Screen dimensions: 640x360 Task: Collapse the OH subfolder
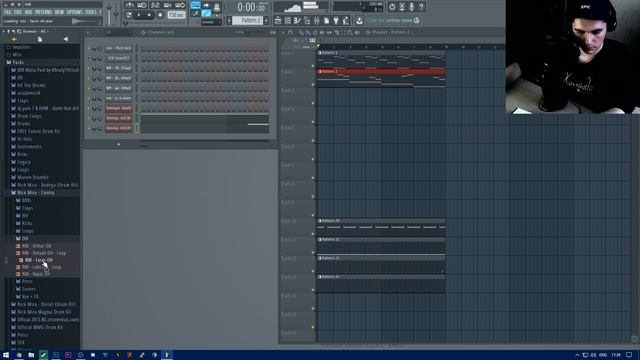pyautogui.click(x=25, y=238)
